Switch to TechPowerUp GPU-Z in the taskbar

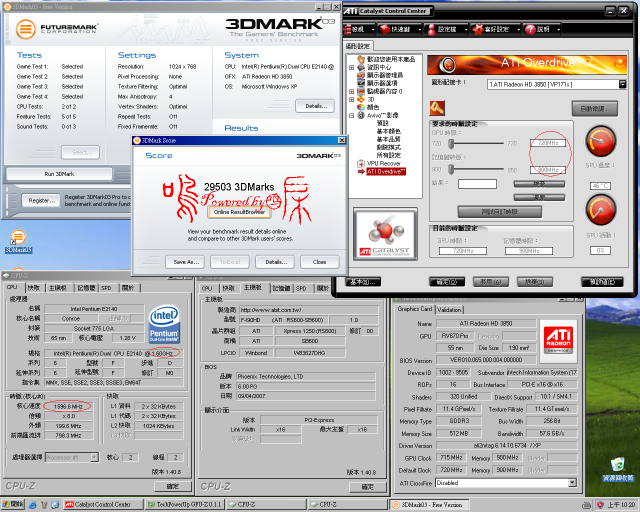click(x=186, y=505)
